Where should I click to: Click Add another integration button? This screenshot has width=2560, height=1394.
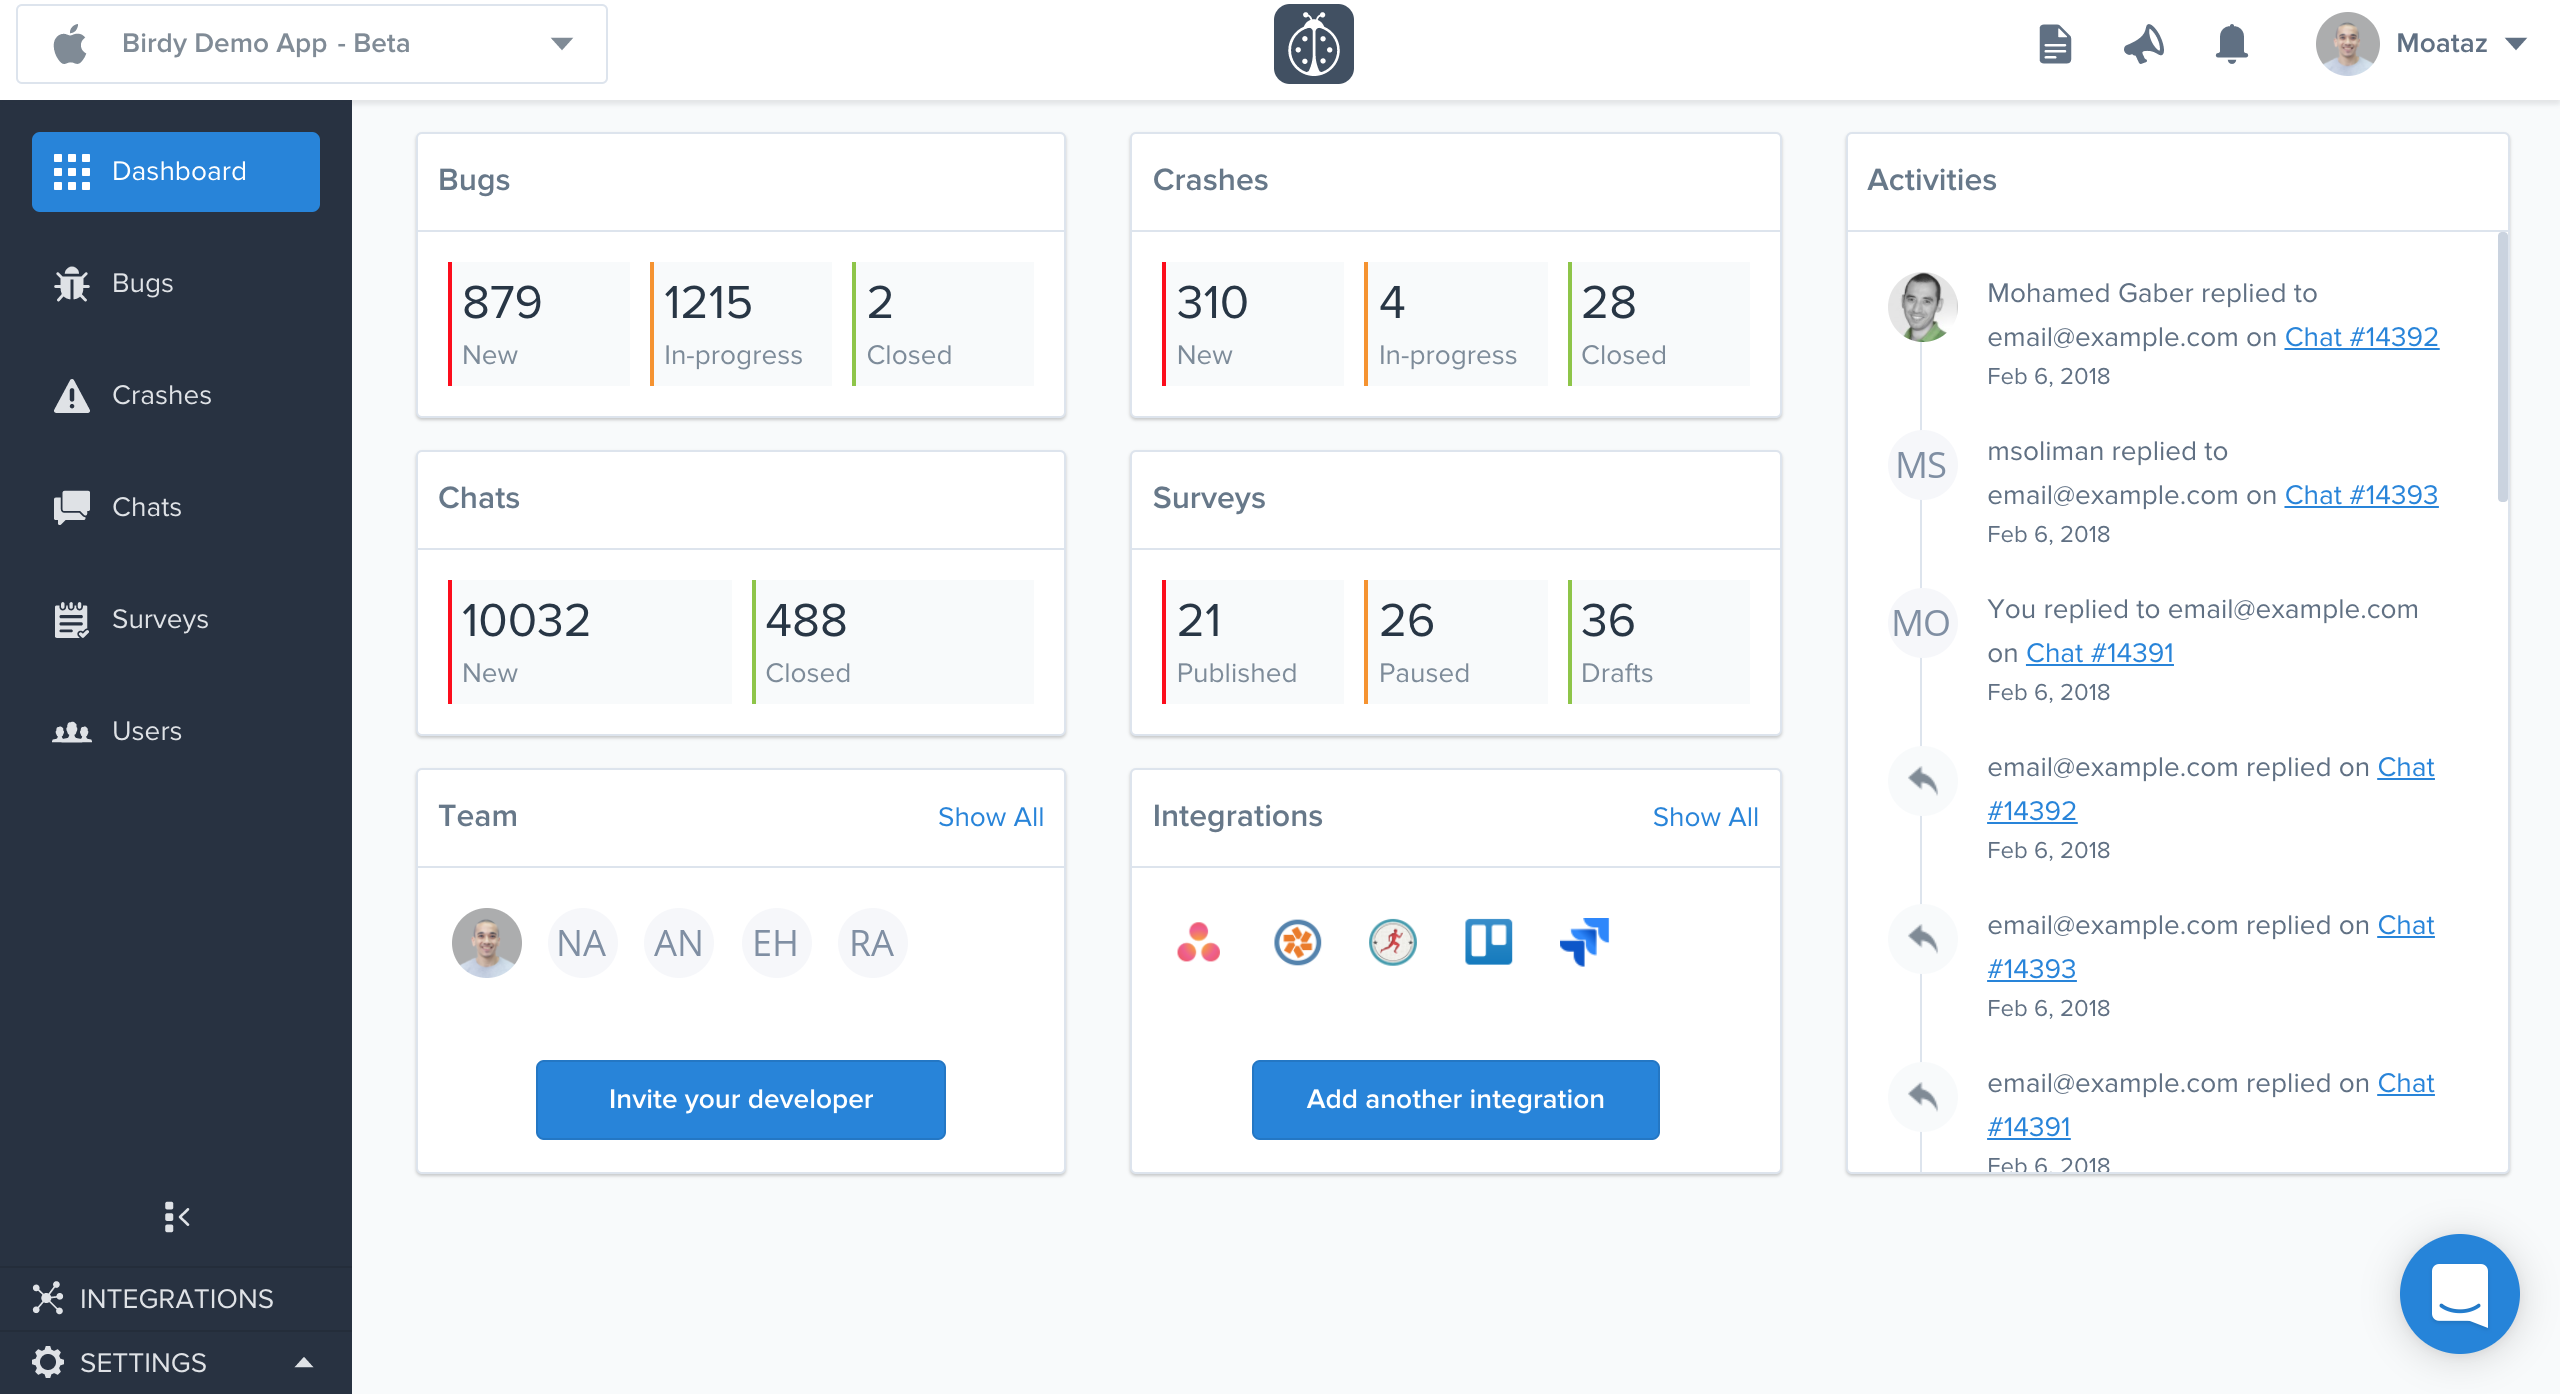[x=1455, y=1099]
